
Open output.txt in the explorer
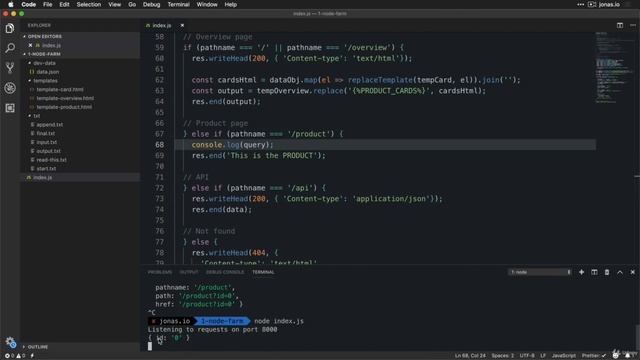point(48,151)
